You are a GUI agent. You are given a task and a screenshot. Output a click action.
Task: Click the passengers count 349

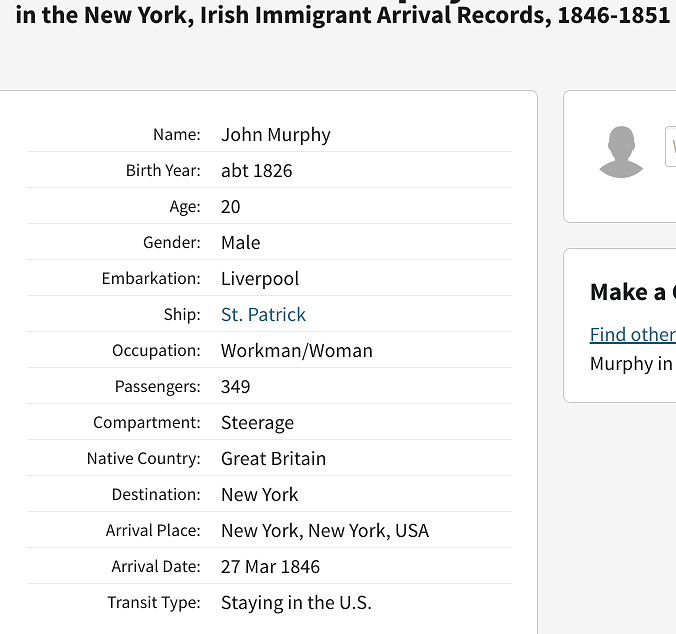click(x=235, y=387)
